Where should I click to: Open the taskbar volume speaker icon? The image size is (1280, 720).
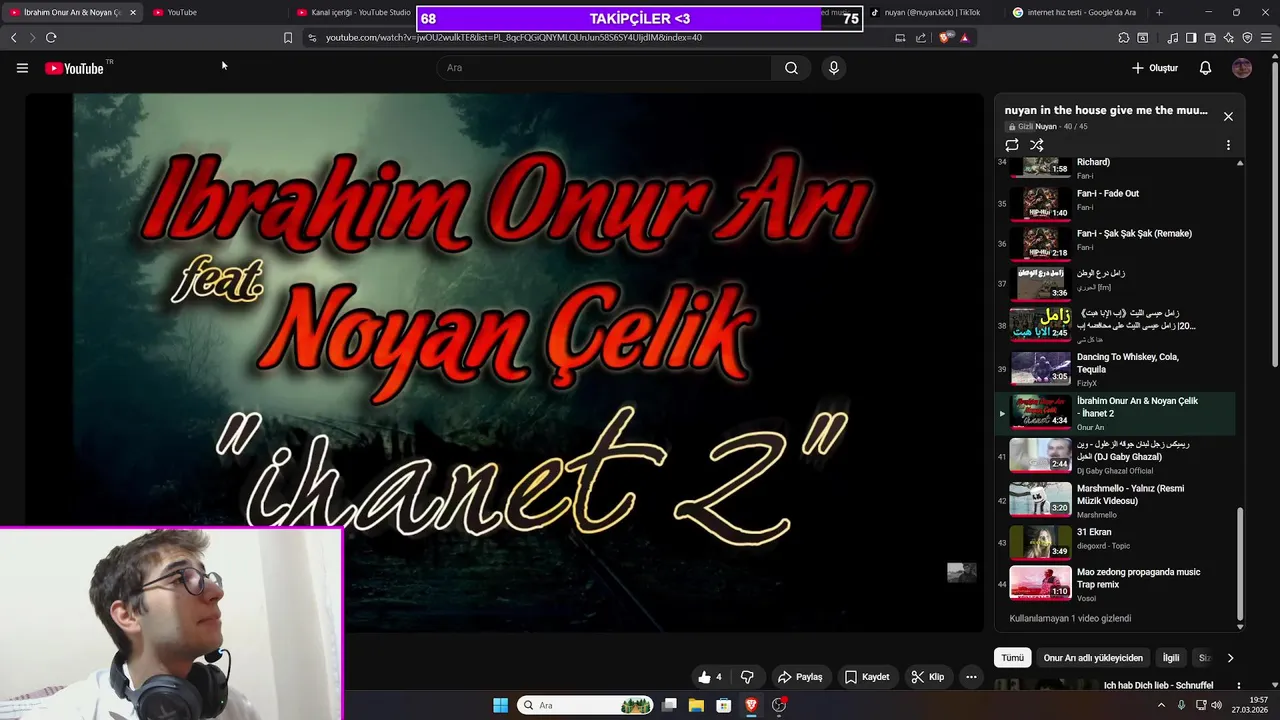pos(1216,705)
